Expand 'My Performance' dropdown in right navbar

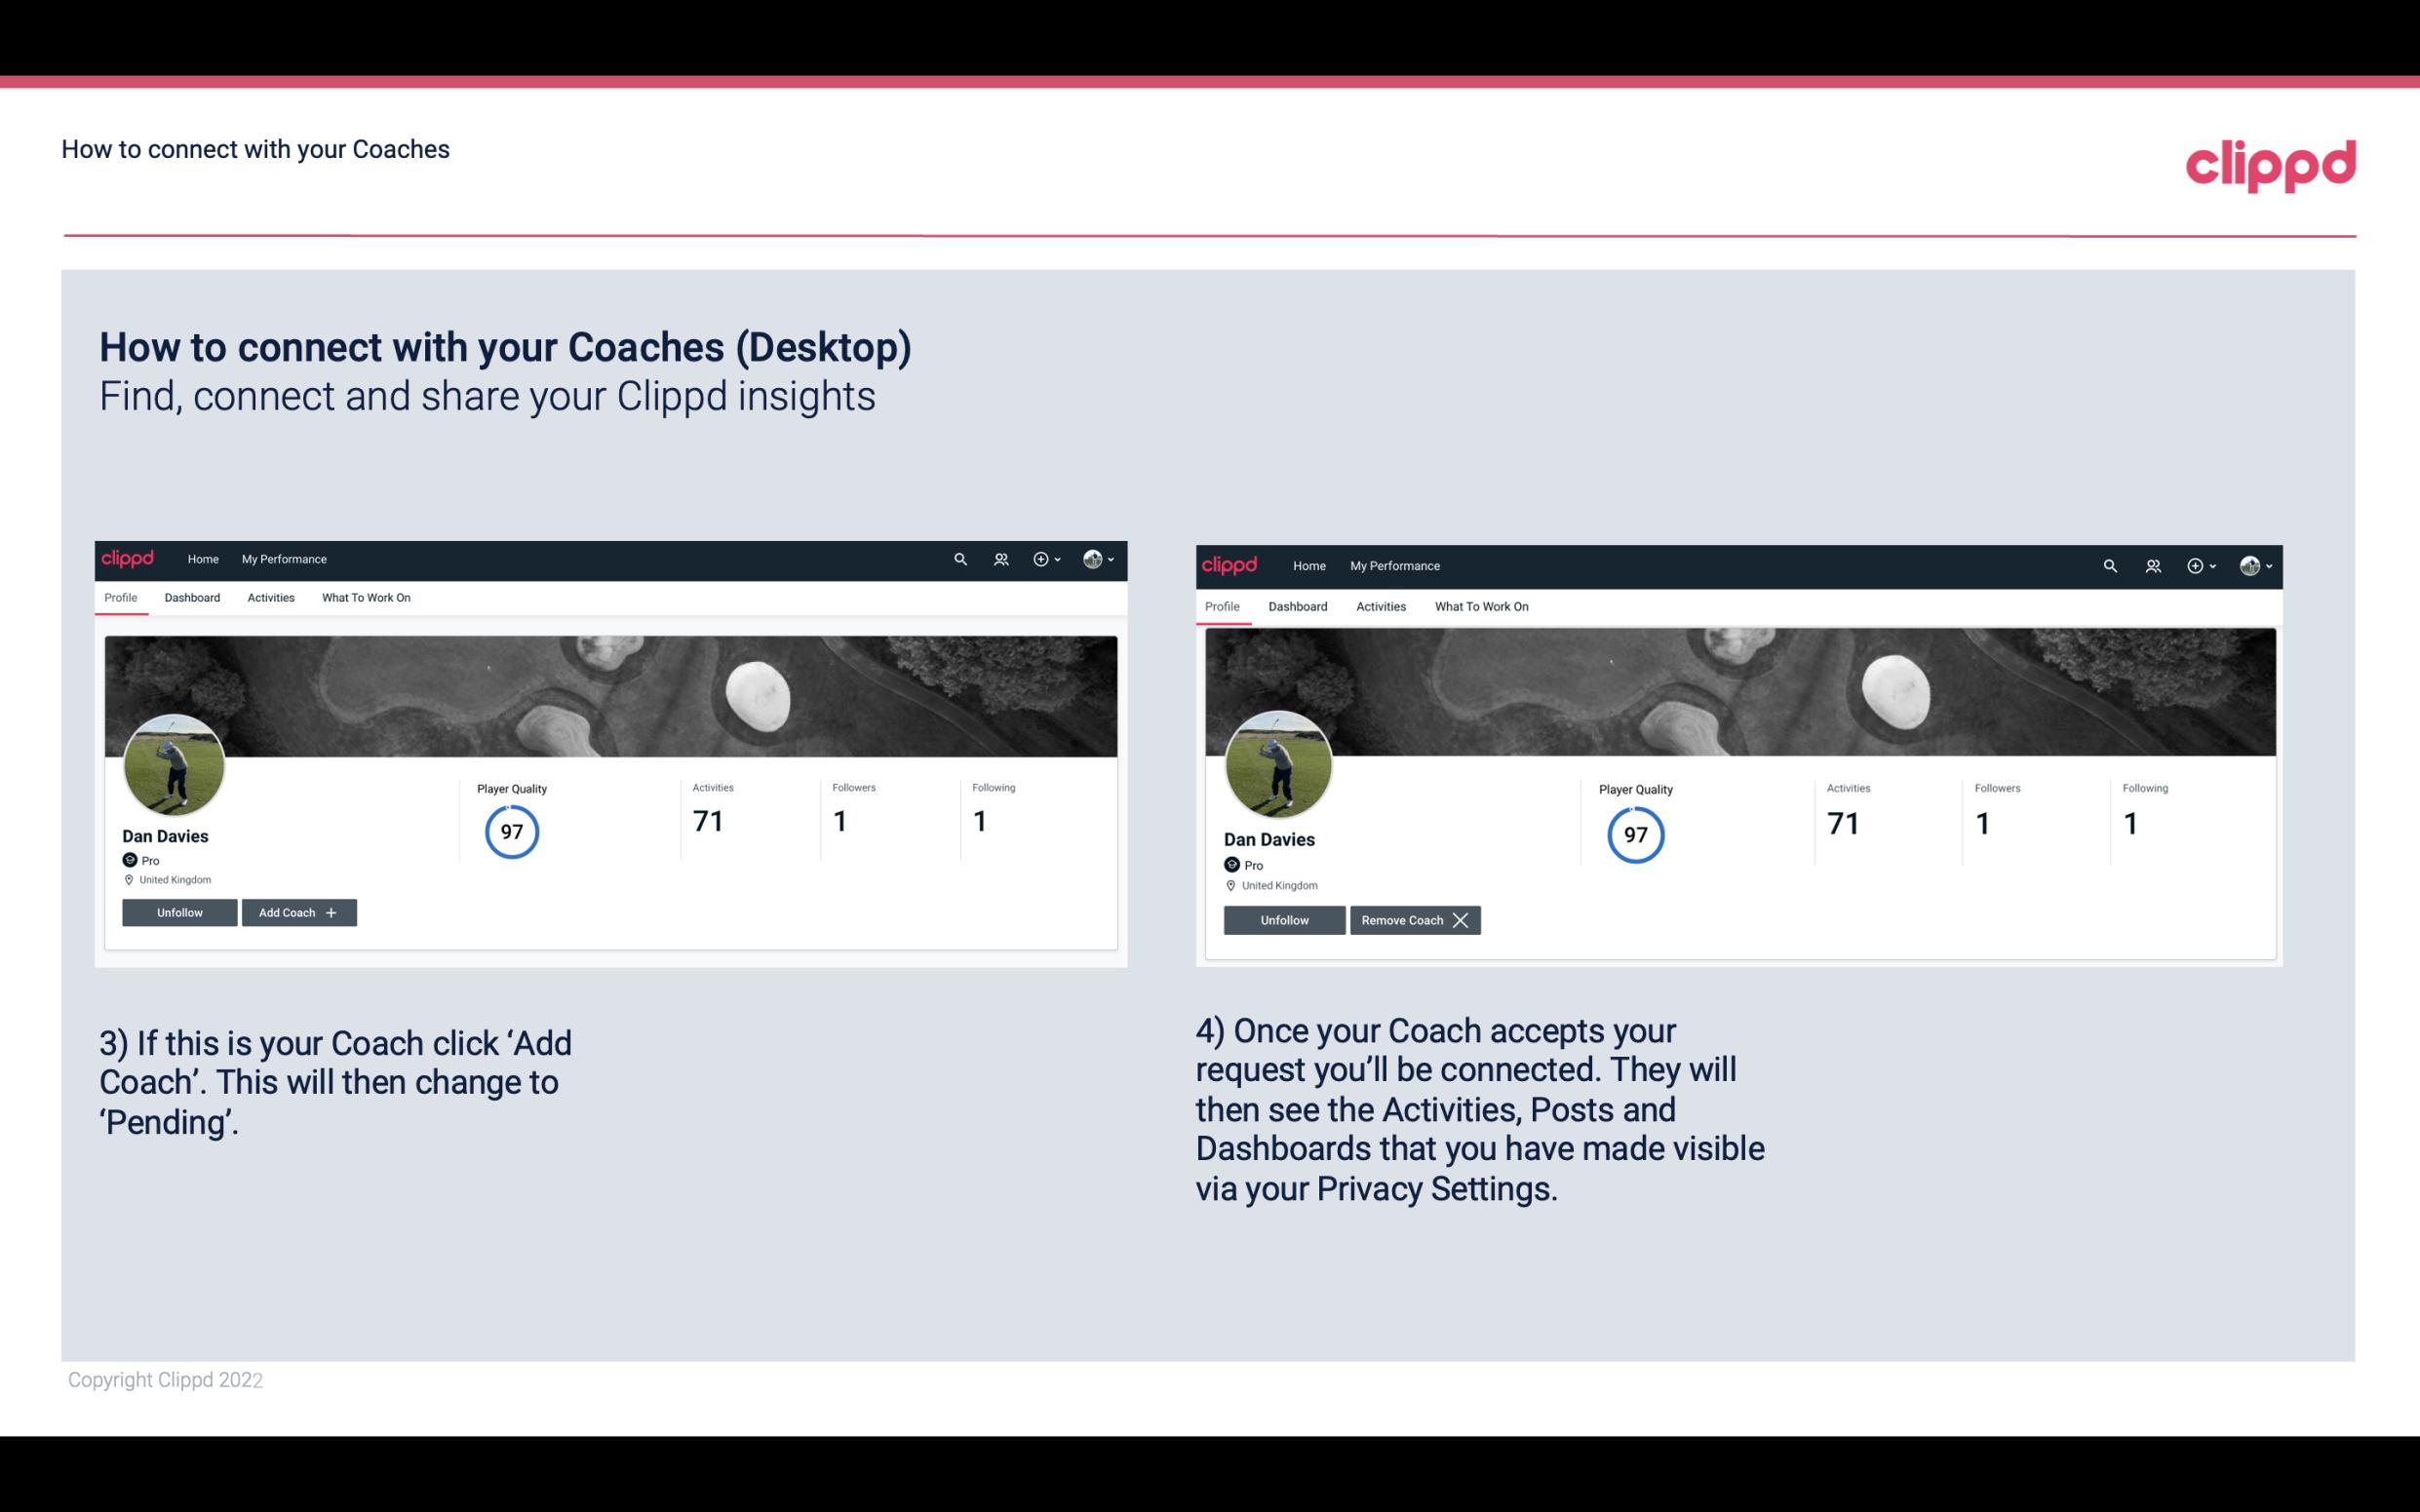point(1394,564)
